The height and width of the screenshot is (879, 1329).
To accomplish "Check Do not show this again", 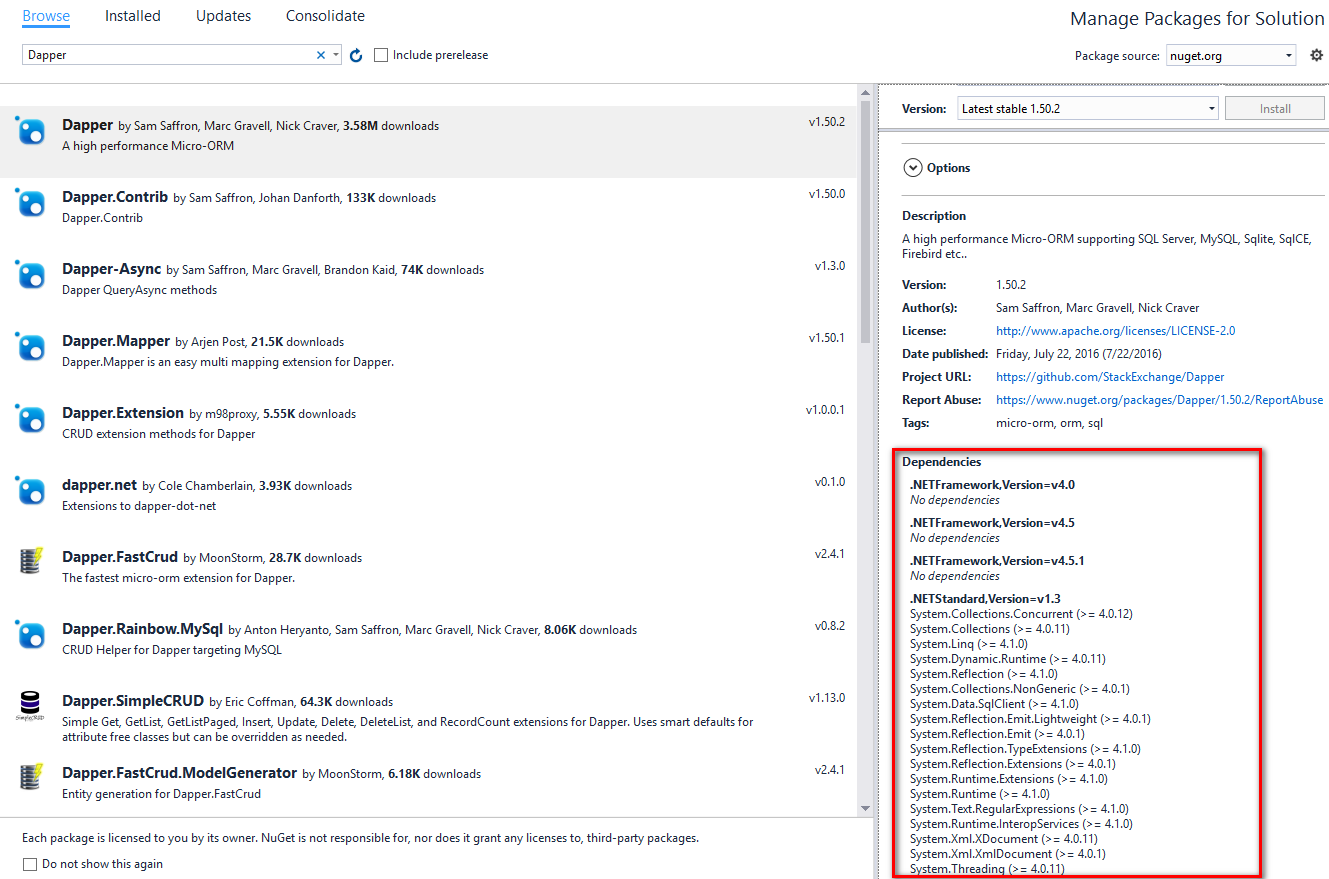I will pyautogui.click(x=29, y=864).
